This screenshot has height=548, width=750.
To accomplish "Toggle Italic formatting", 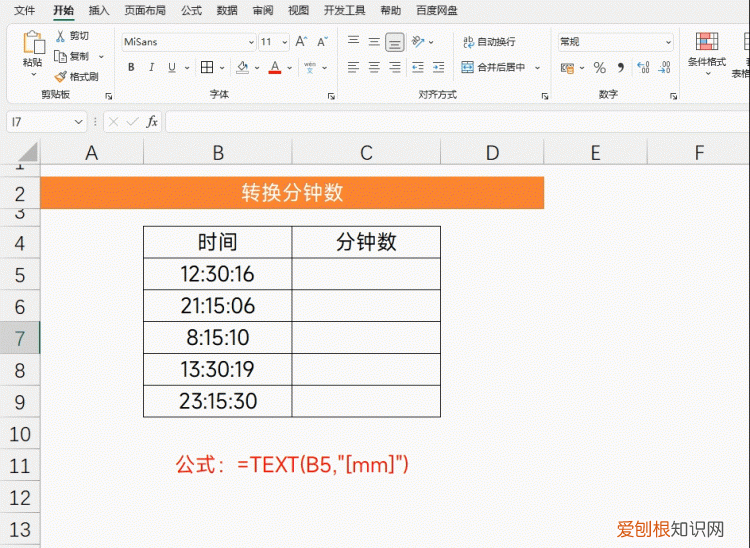I will point(152,67).
